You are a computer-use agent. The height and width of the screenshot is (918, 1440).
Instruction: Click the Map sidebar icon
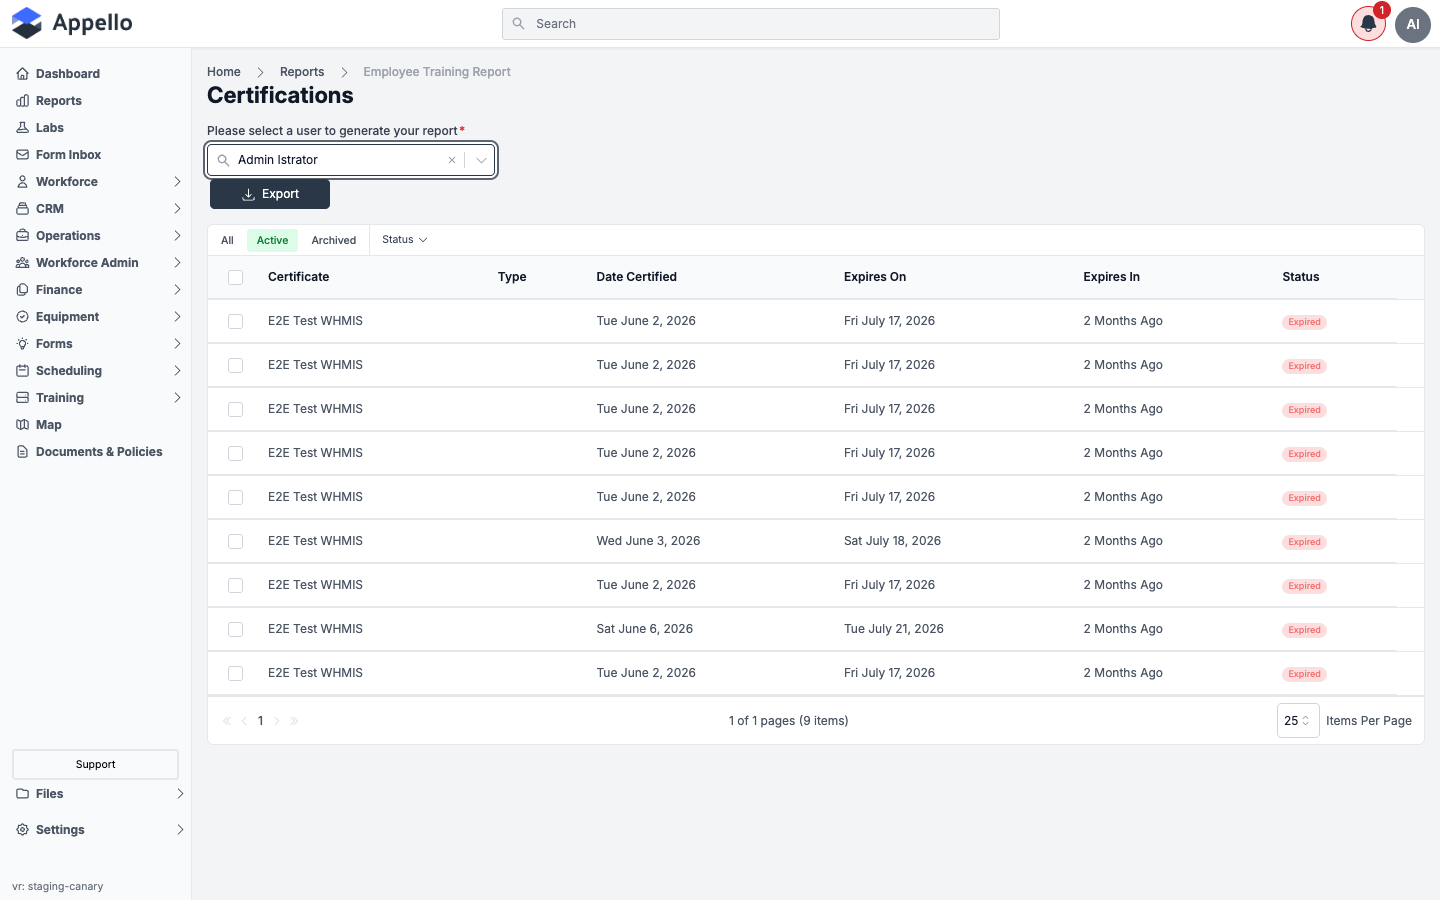22,425
